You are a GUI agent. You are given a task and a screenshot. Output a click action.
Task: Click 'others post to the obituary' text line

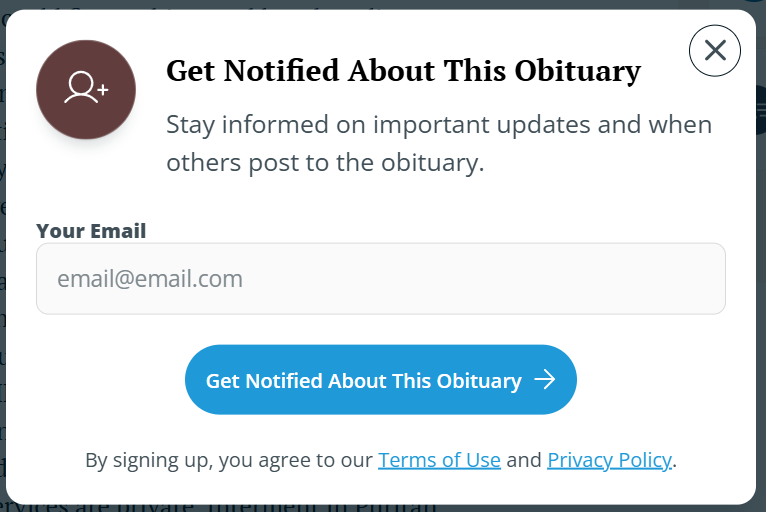coord(325,163)
